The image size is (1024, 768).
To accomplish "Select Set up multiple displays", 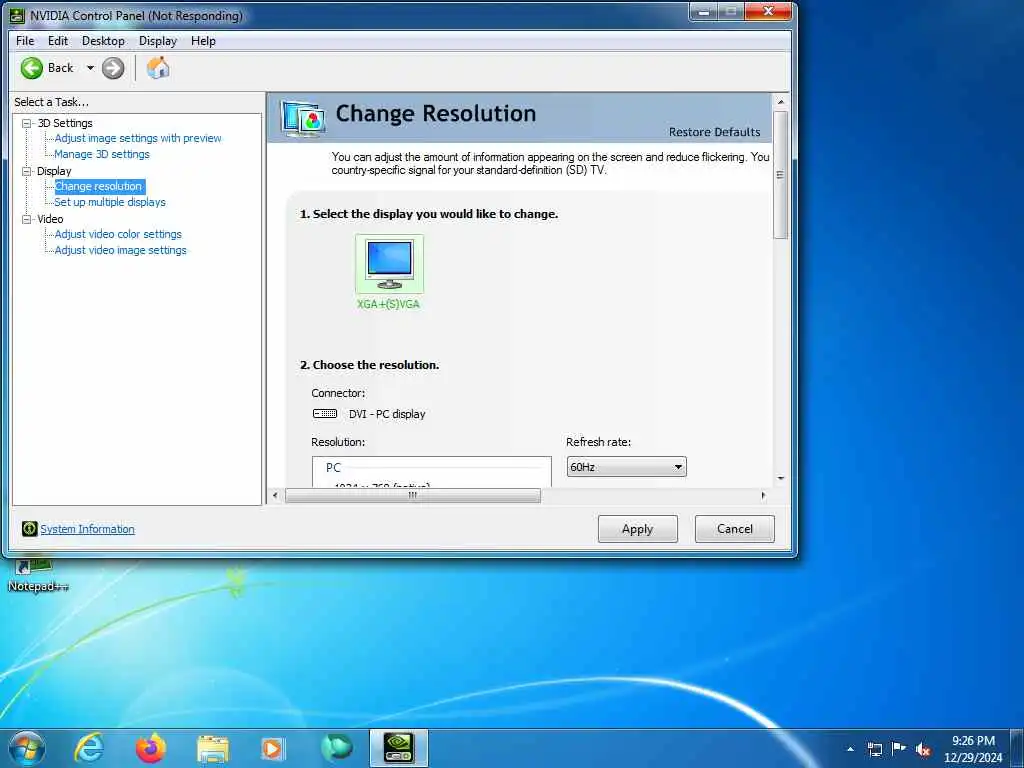I will pos(110,202).
